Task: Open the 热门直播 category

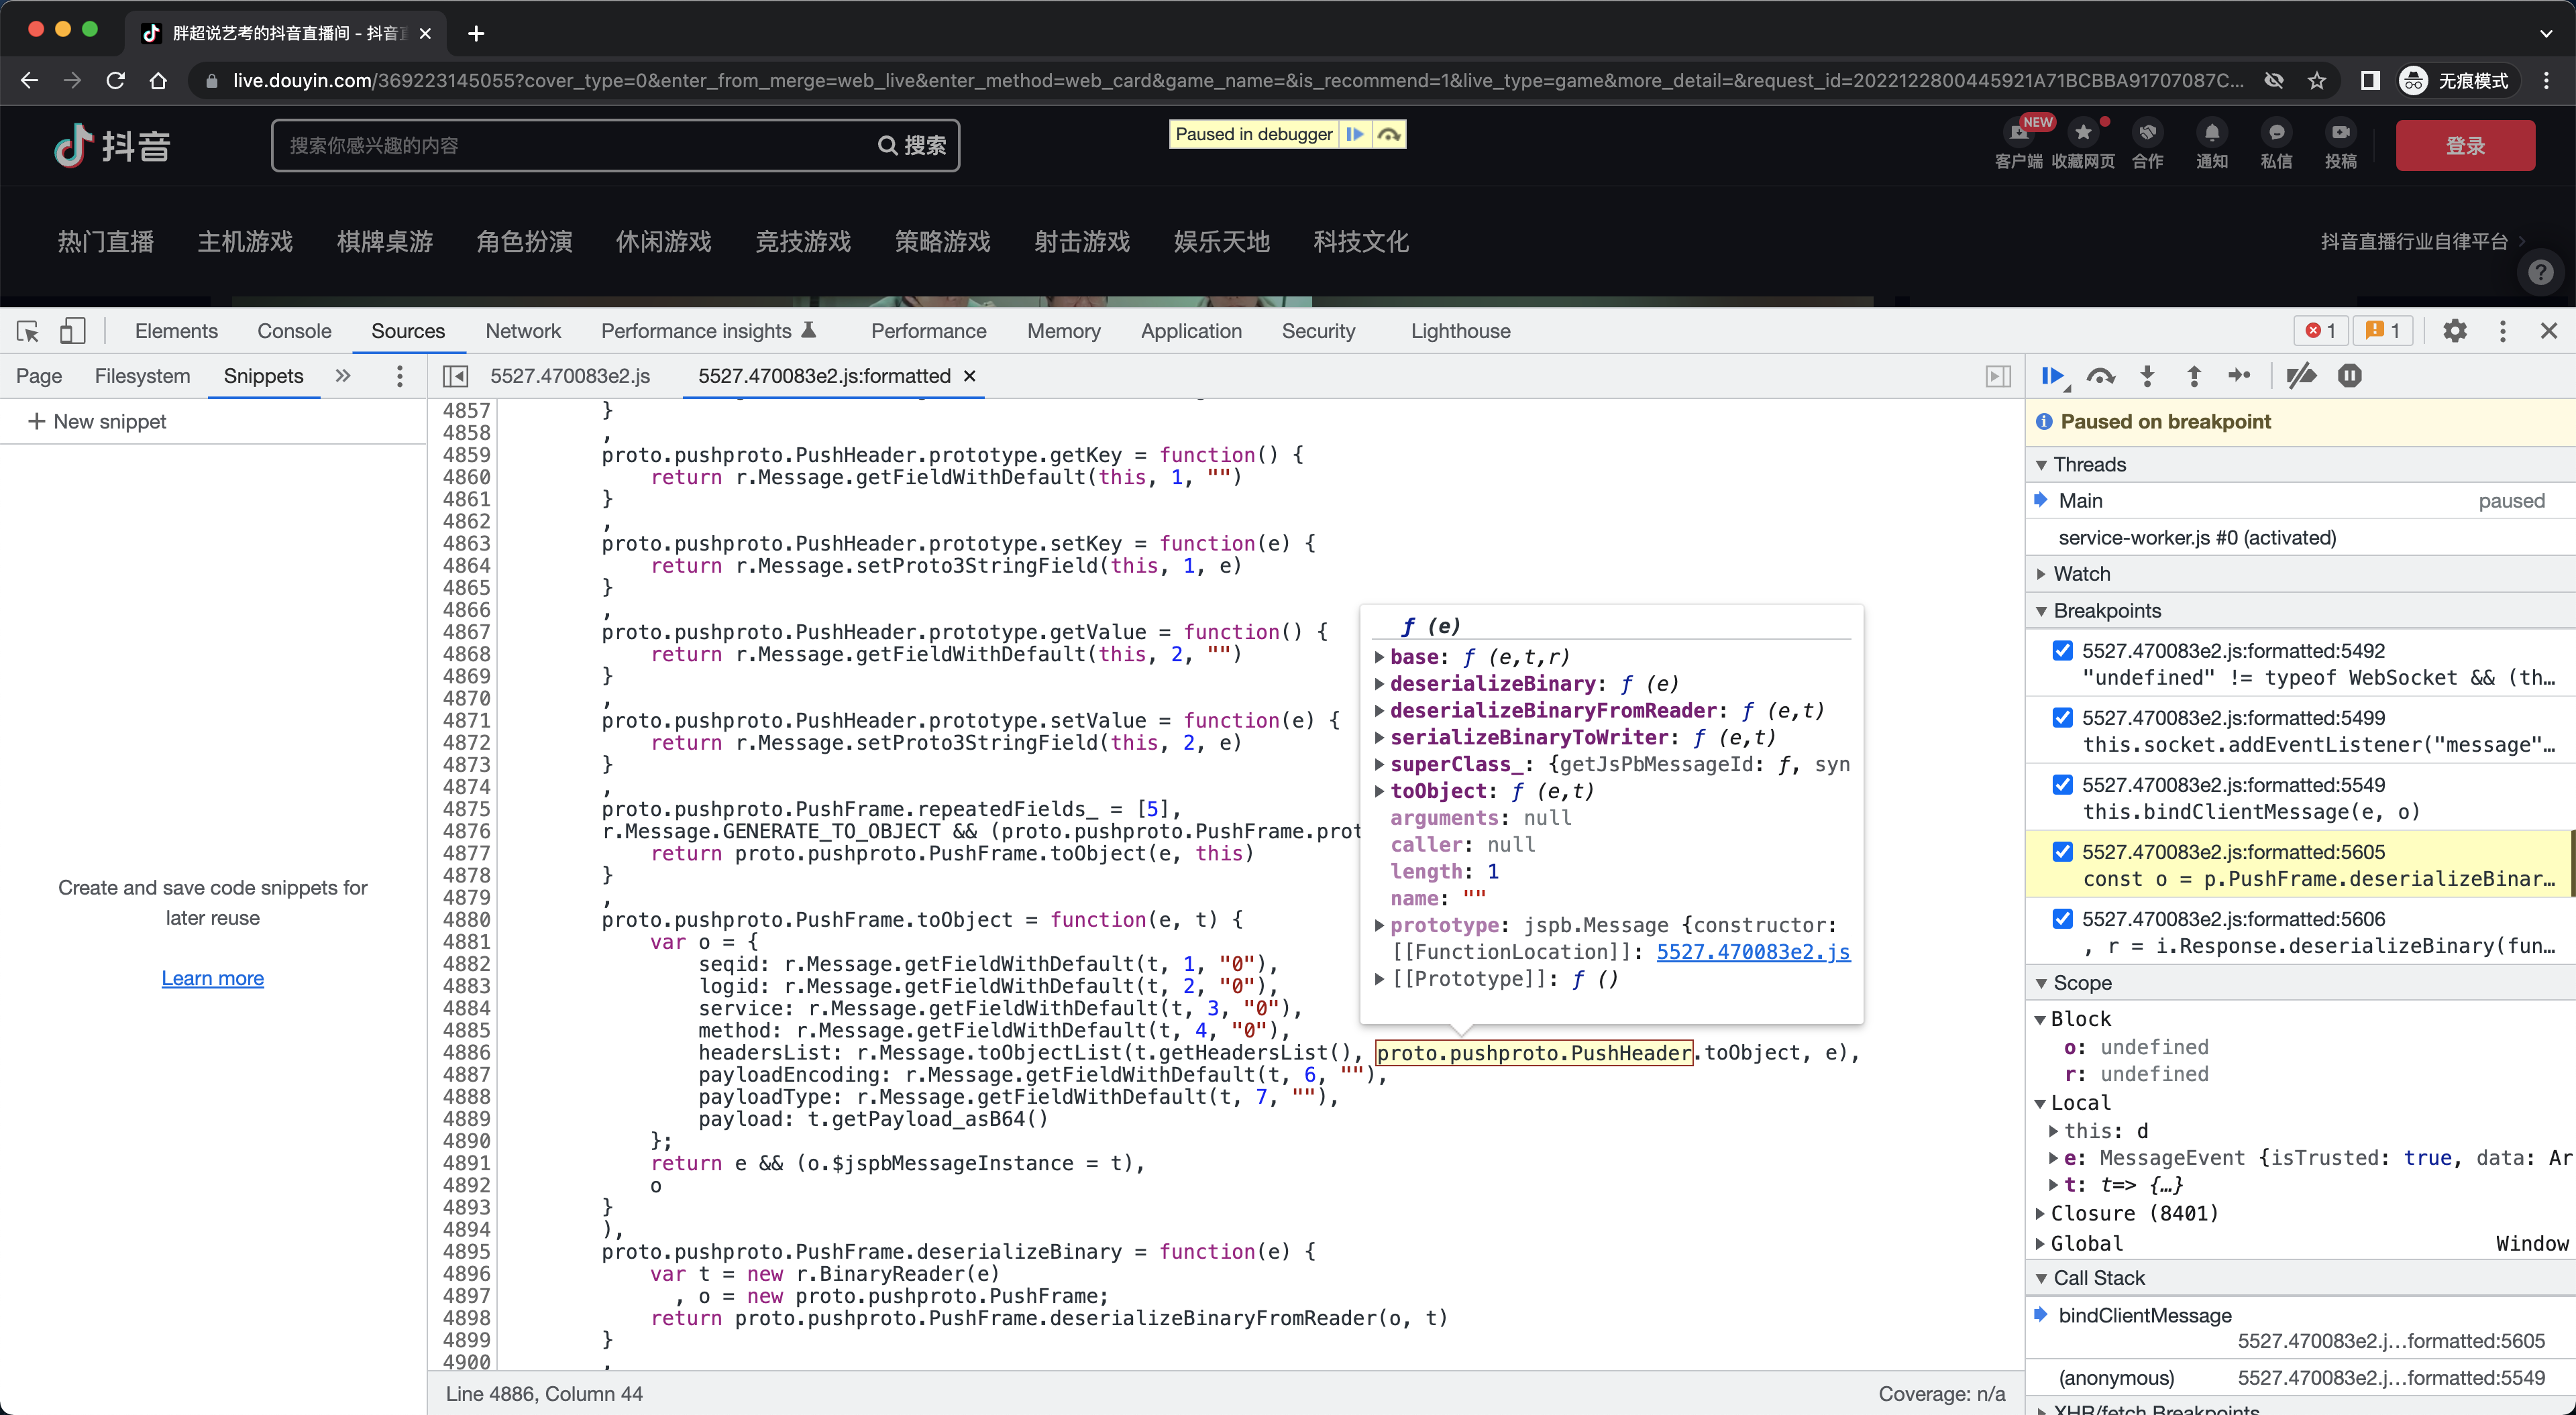Action: (105, 241)
